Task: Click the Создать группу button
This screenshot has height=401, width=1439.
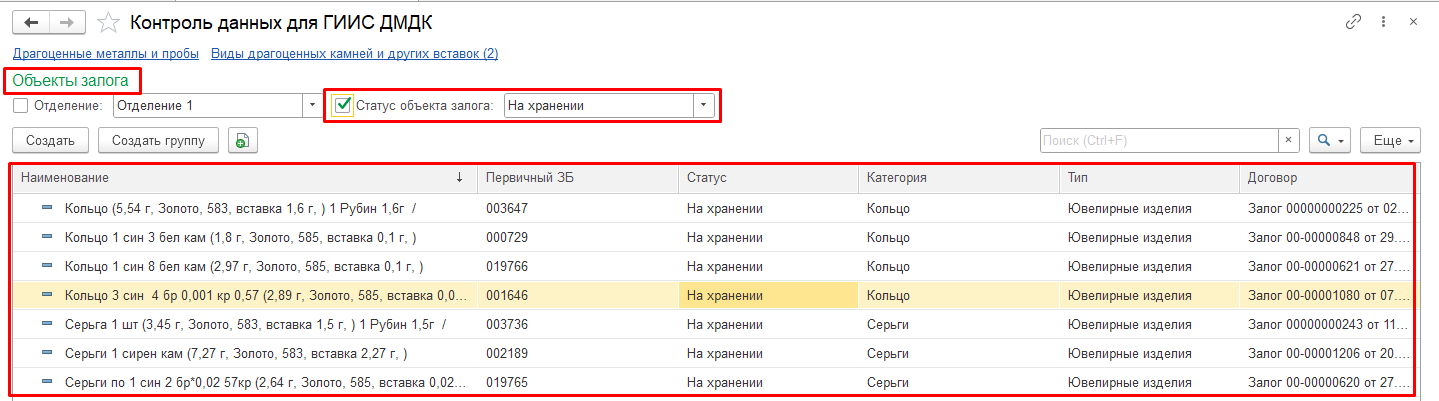Action: pyautogui.click(x=158, y=141)
